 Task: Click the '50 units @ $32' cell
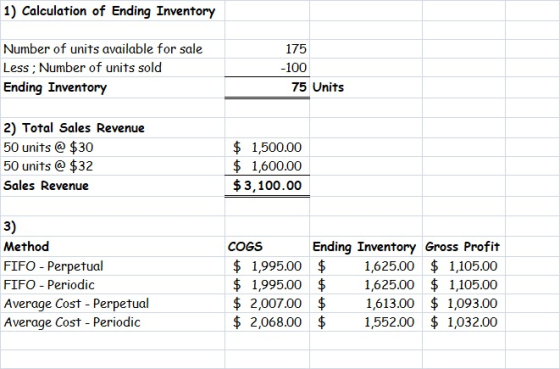point(112,166)
